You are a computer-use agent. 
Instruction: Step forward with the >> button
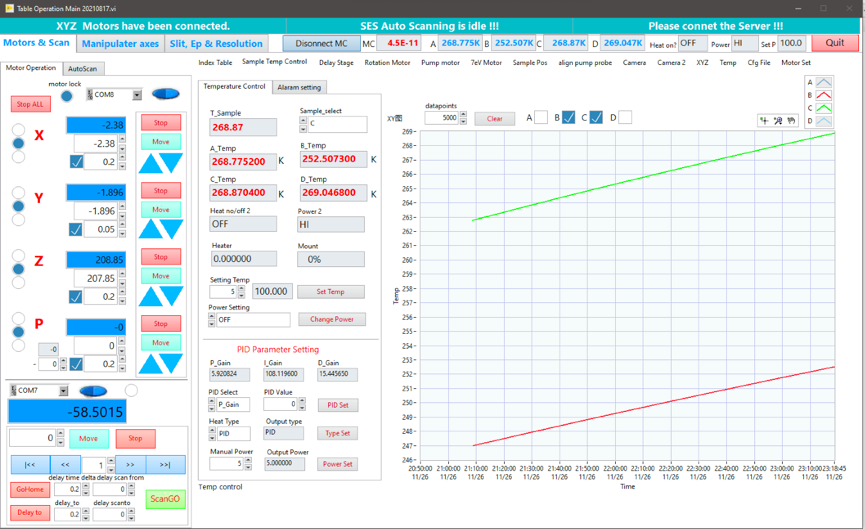[x=130, y=465]
